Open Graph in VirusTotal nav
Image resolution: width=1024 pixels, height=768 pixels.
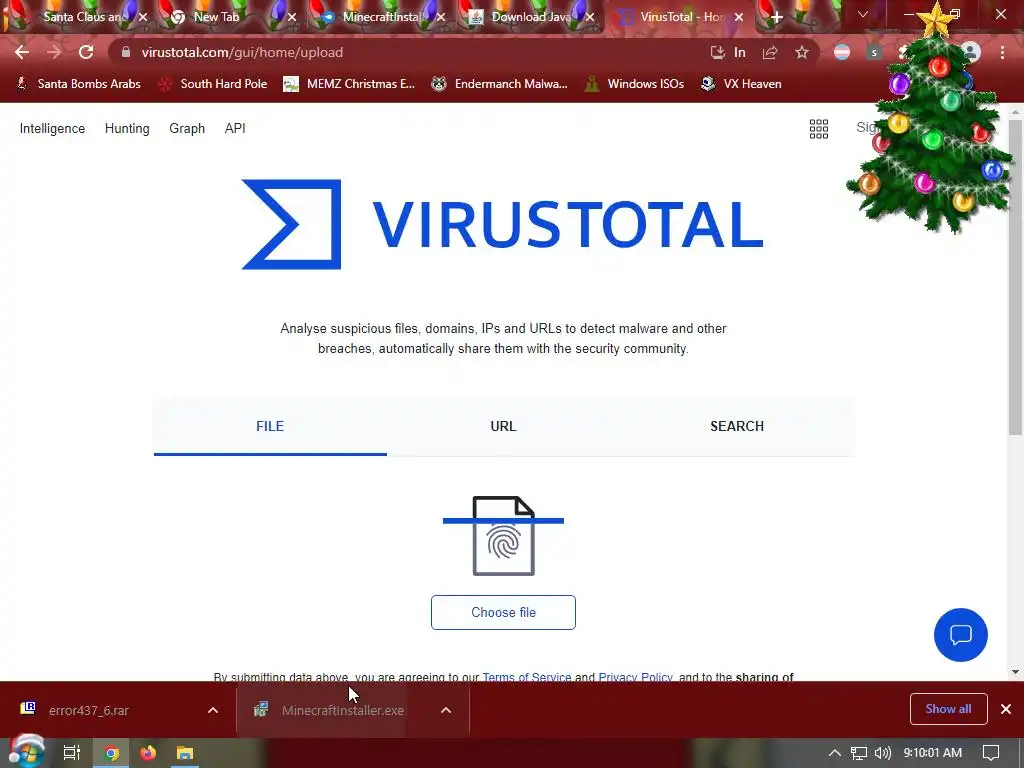coord(187,129)
